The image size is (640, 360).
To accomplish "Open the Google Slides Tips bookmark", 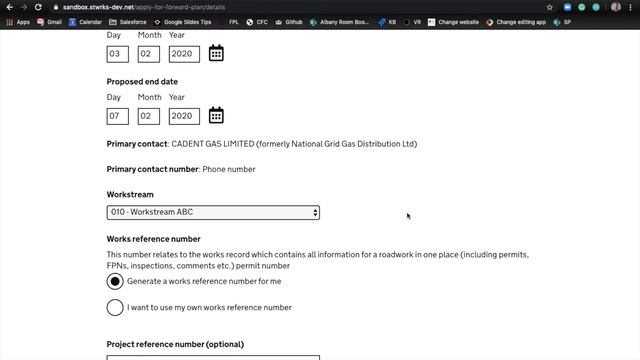I will (x=182, y=22).
